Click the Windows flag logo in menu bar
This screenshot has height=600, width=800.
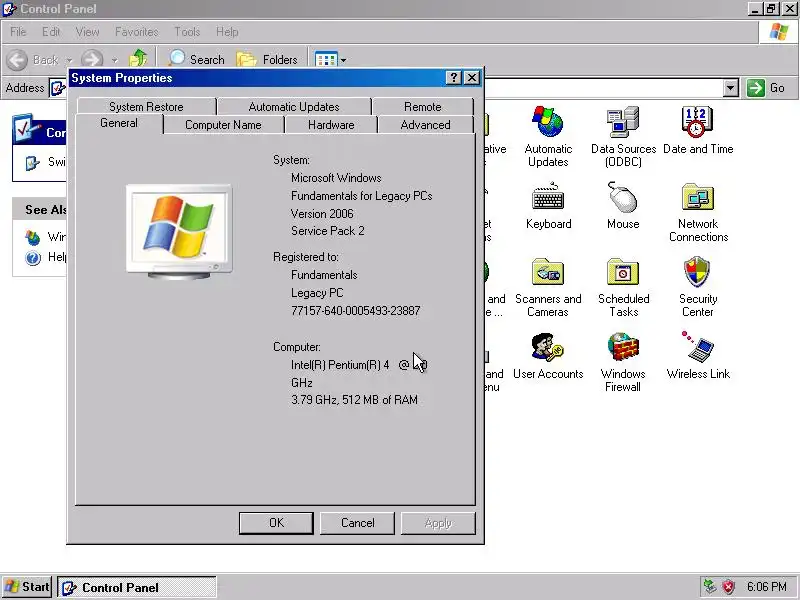point(779,32)
